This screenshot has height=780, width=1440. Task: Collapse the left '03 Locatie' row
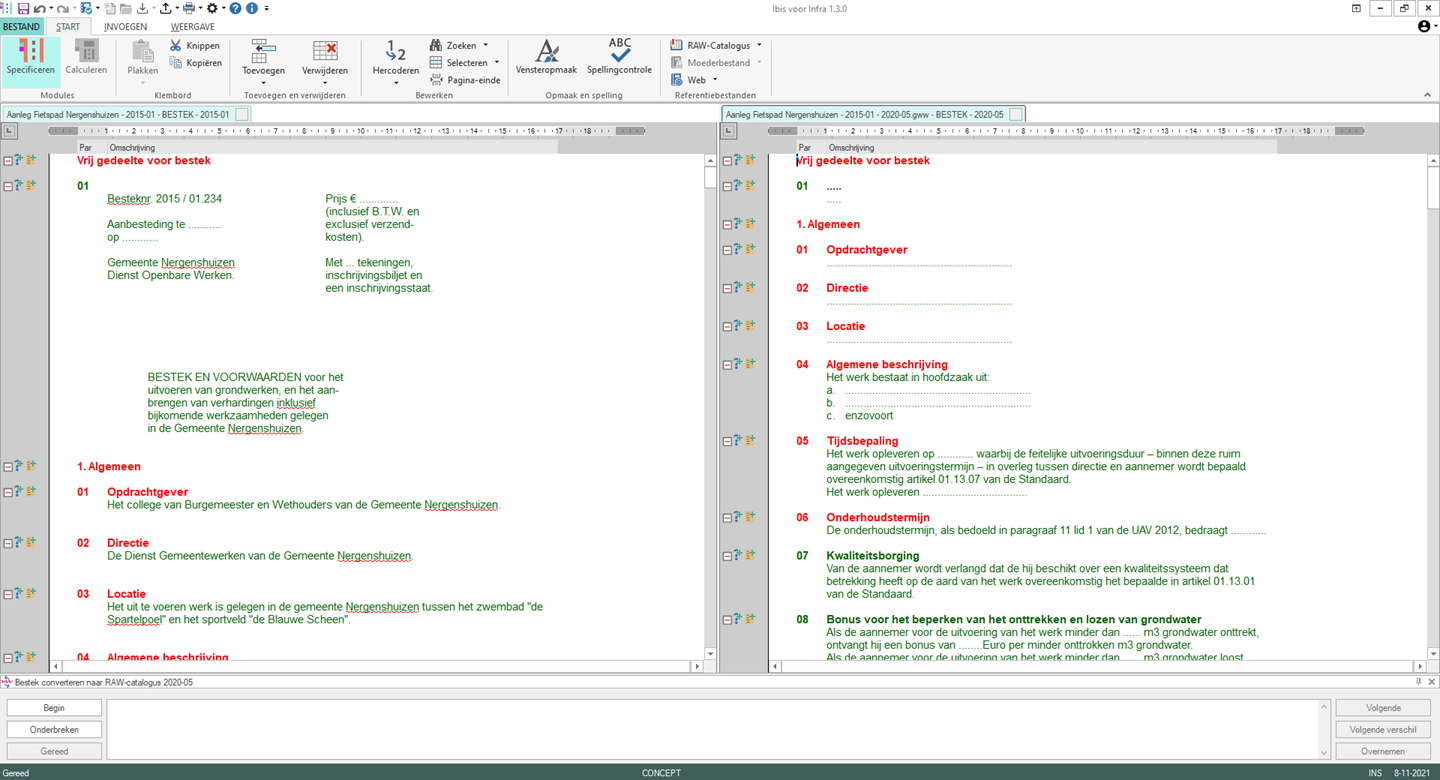8,594
